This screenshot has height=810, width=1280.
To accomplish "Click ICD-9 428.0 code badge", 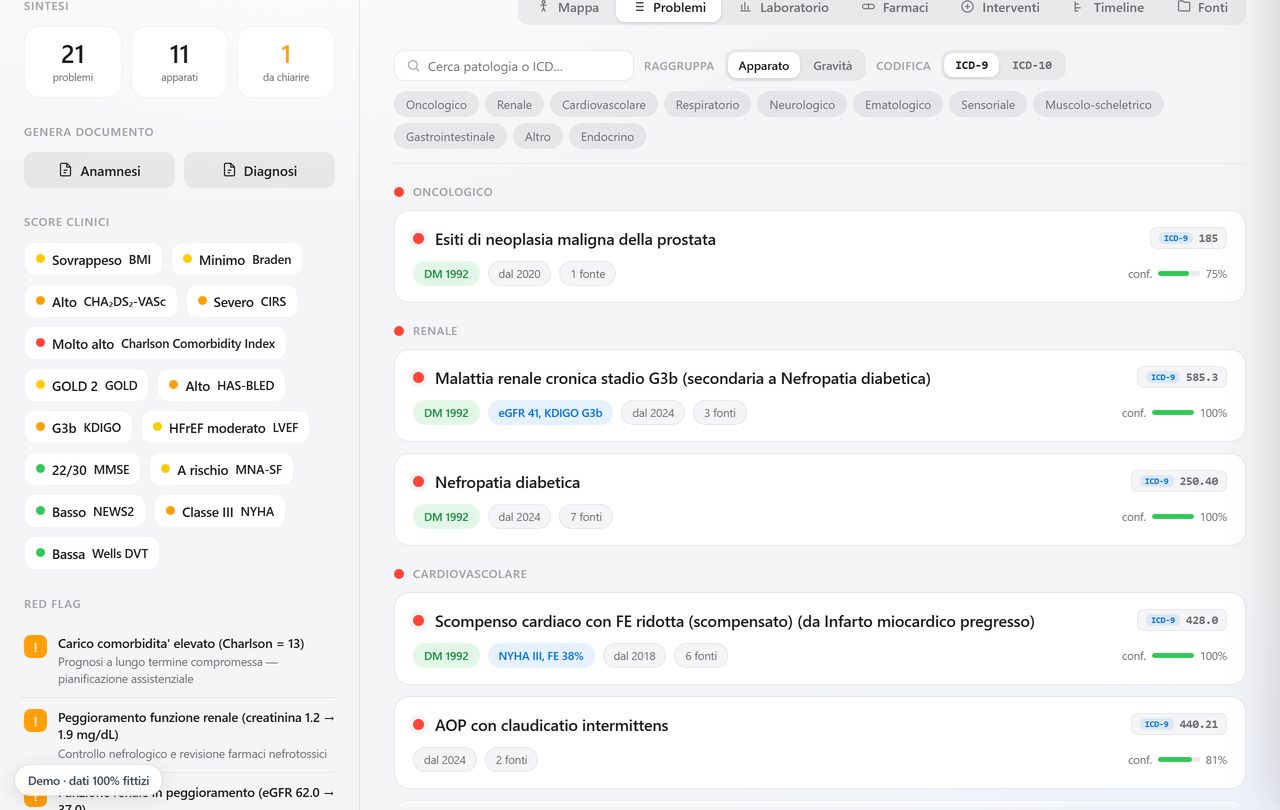I will tap(1182, 620).
